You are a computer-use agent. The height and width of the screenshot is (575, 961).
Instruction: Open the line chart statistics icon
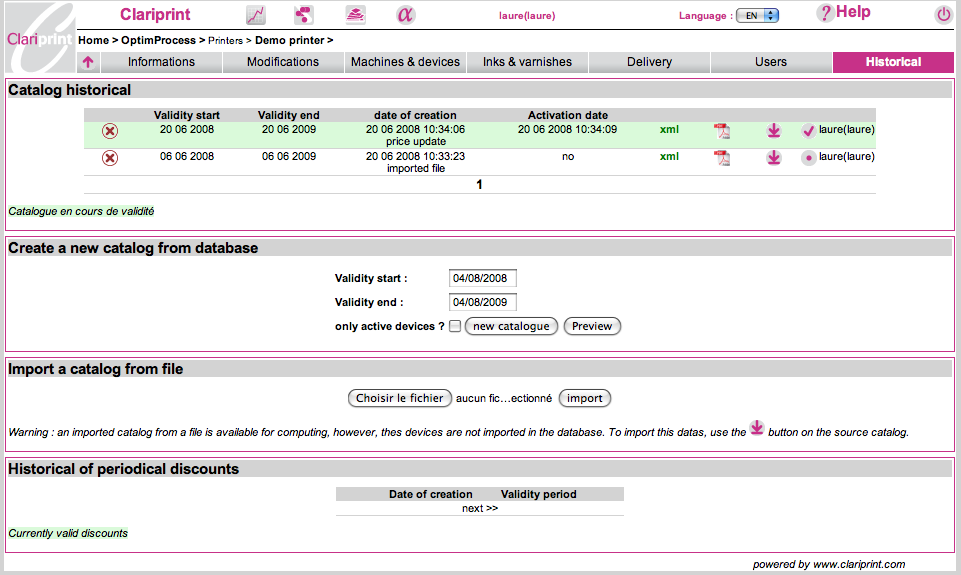point(256,15)
